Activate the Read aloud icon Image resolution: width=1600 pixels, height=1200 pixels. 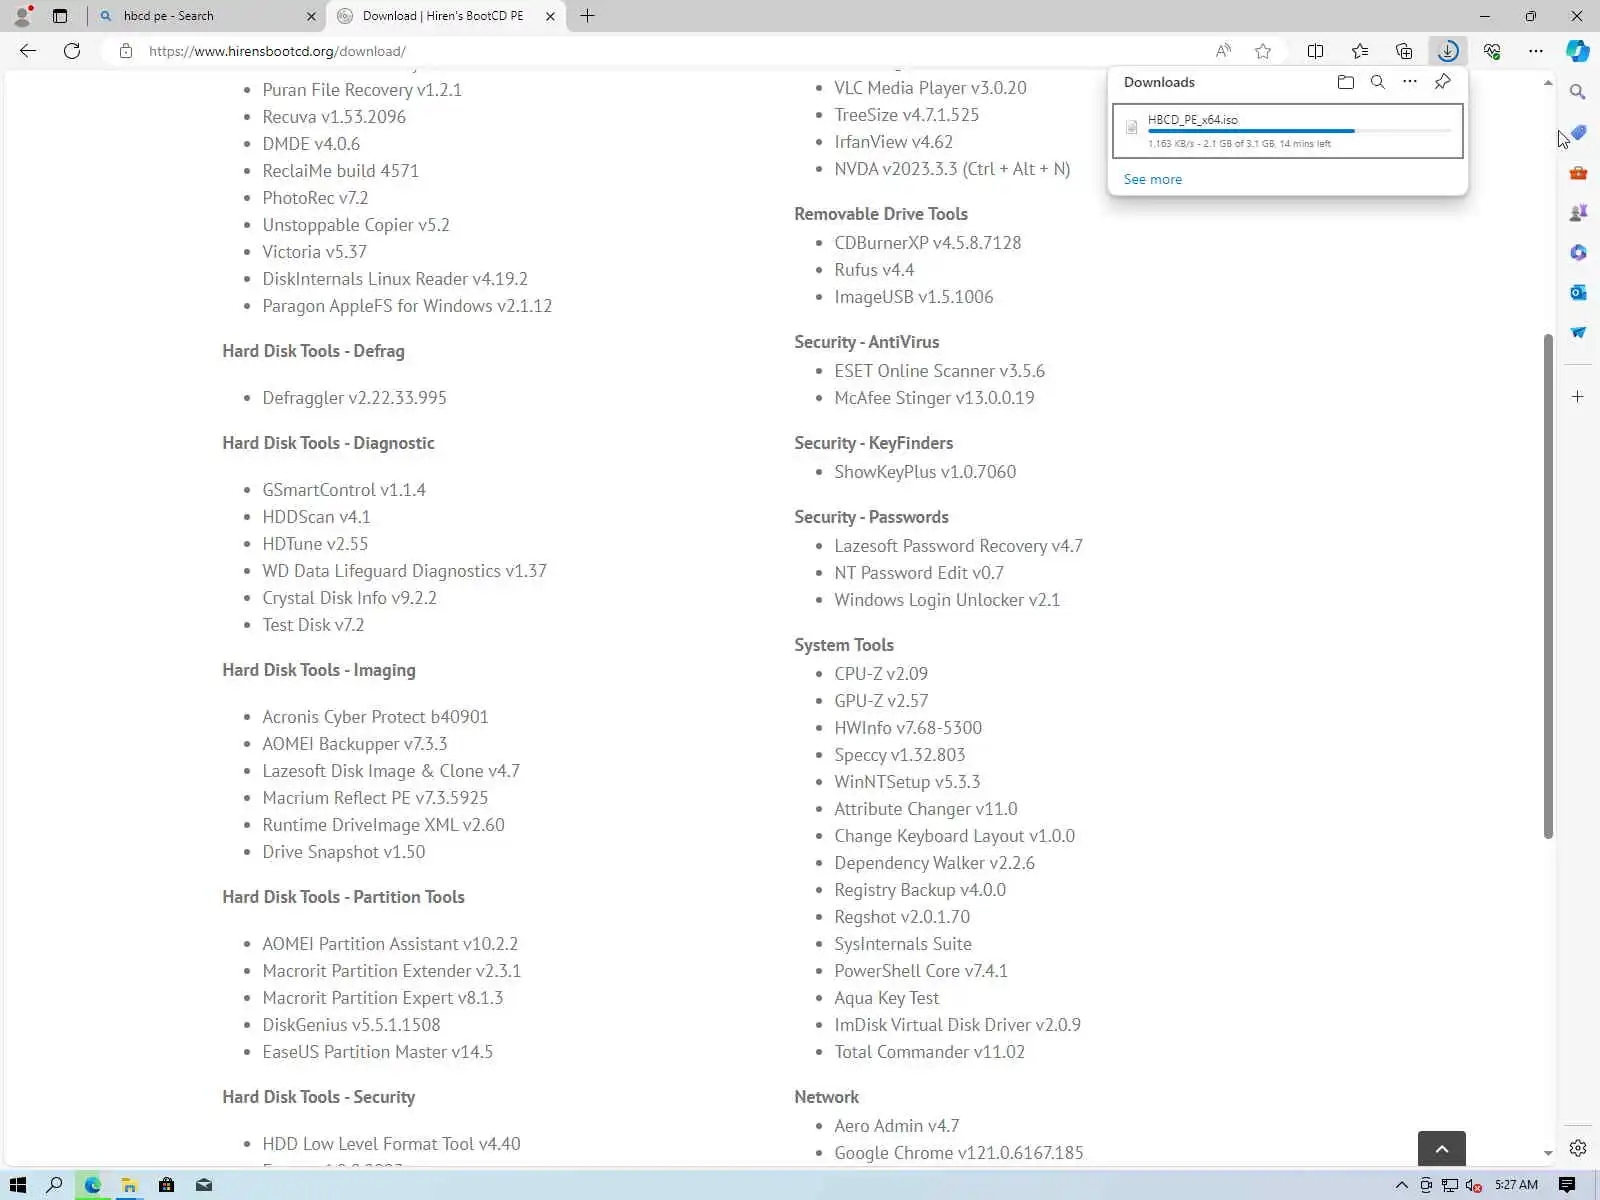pos(1223,51)
